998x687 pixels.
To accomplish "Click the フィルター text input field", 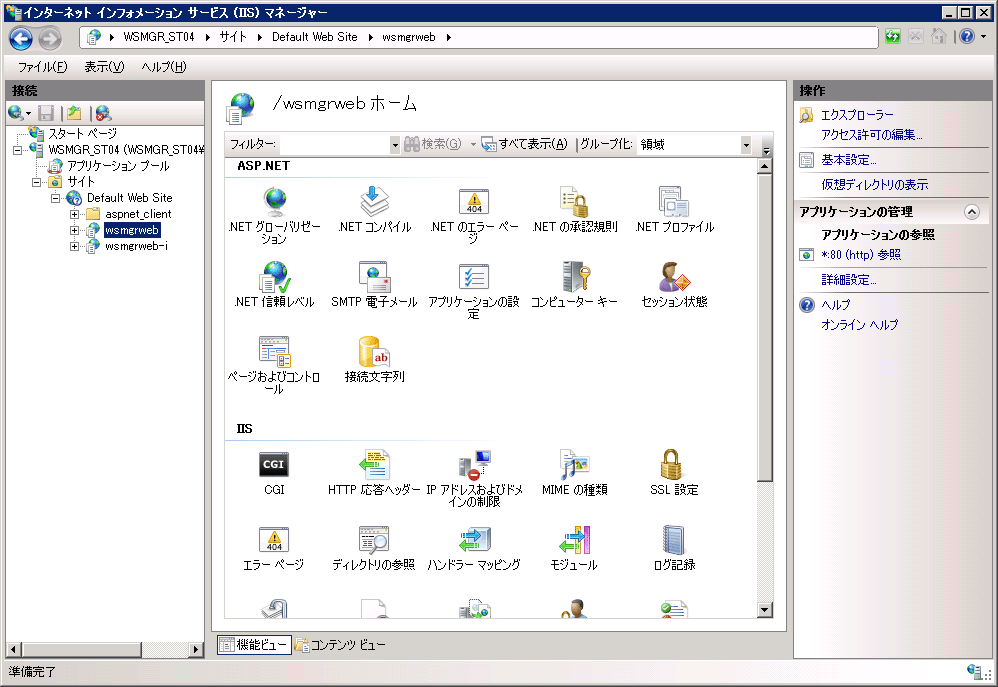I will tap(335, 145).
